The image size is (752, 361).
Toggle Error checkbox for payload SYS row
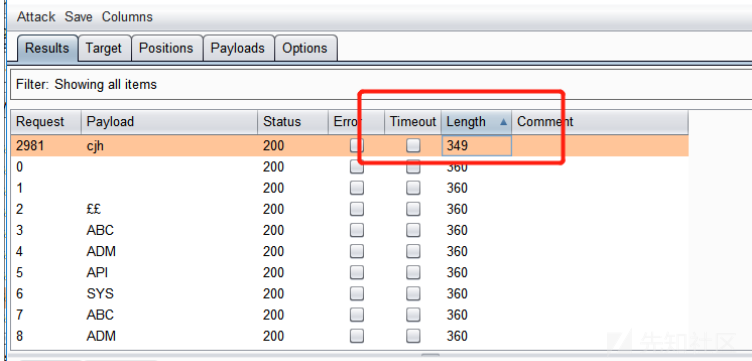tap(357, 293)
